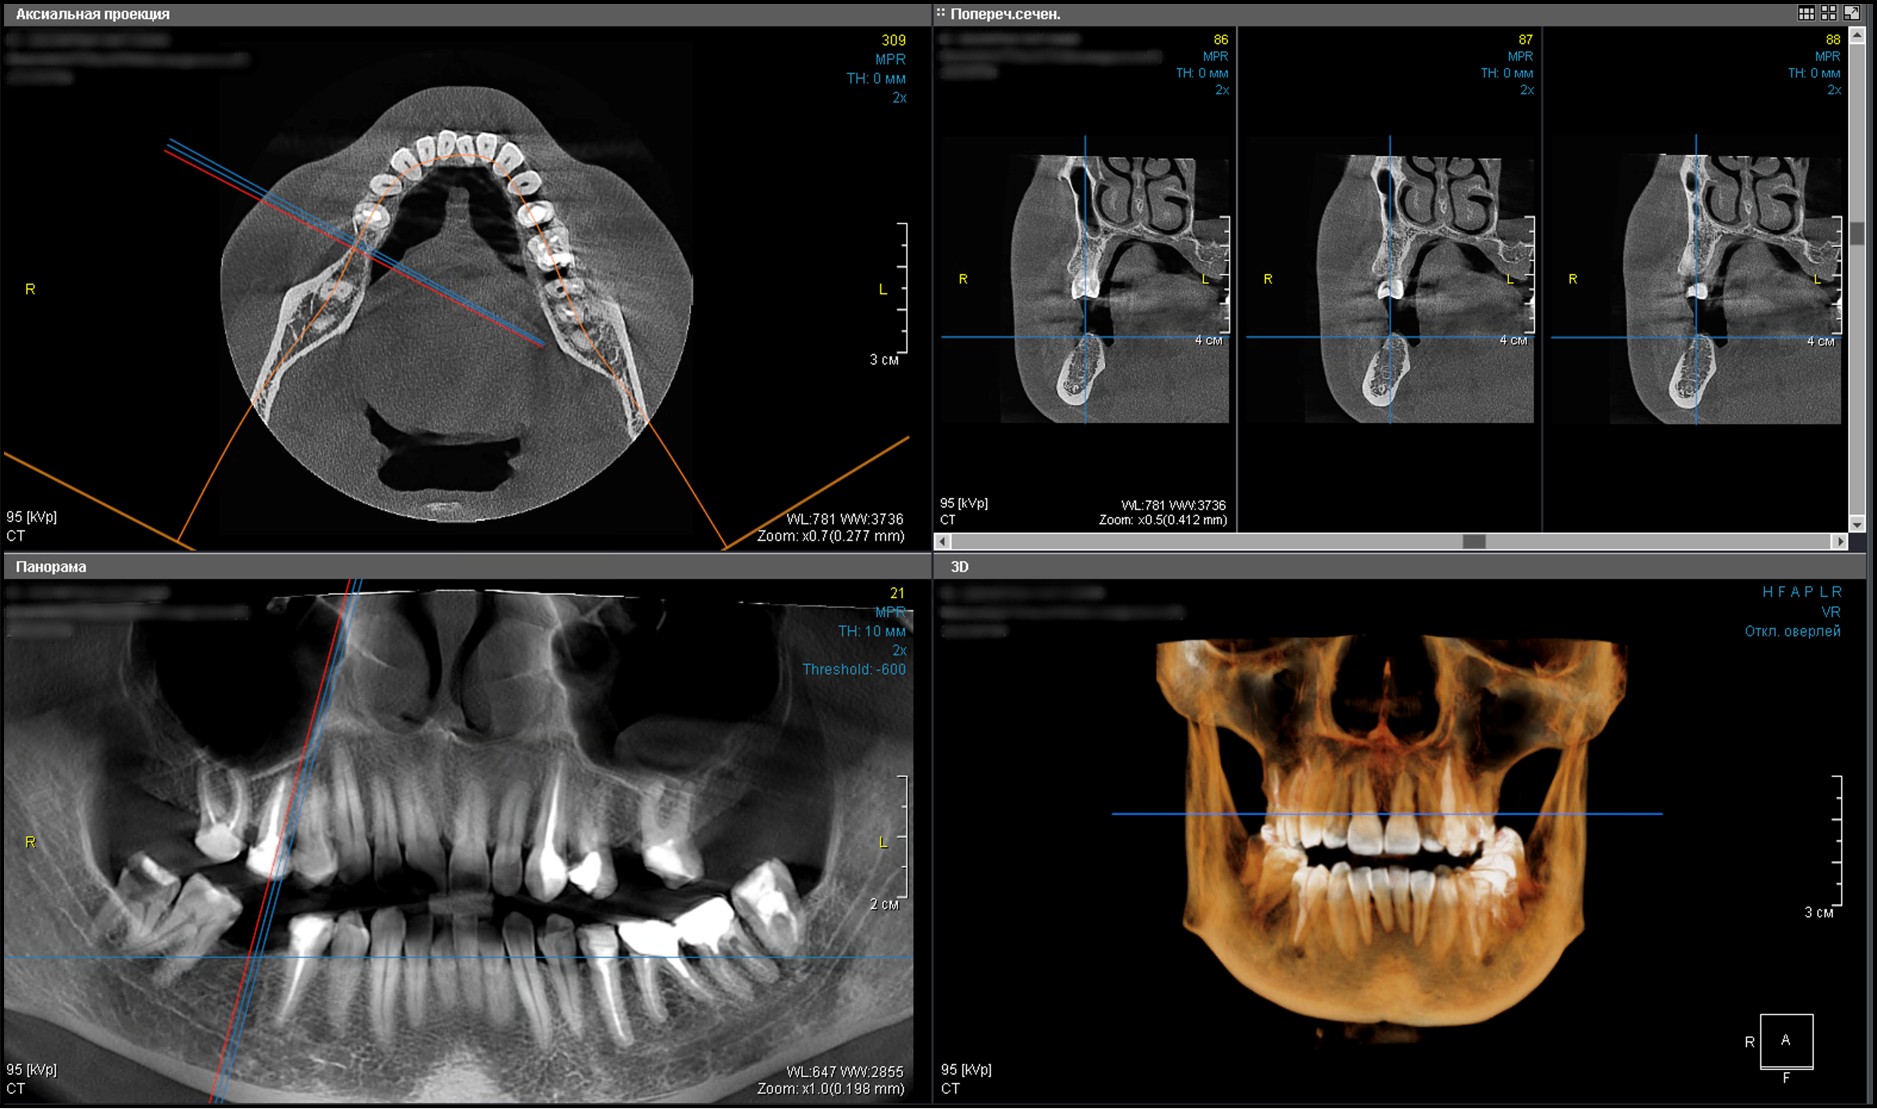Select the 3D panel title

959,567
